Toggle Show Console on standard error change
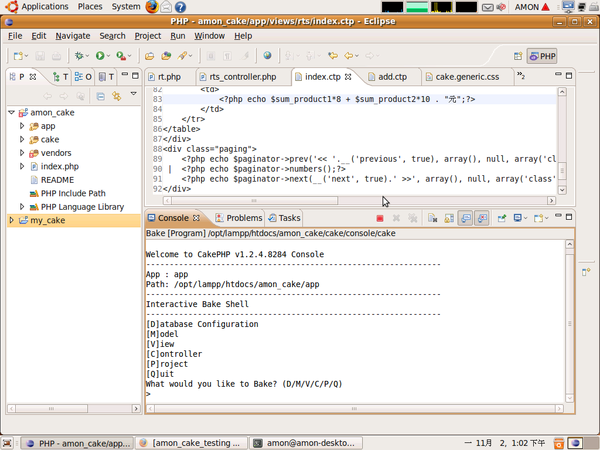Screen dimensions: 600x450 482,218
